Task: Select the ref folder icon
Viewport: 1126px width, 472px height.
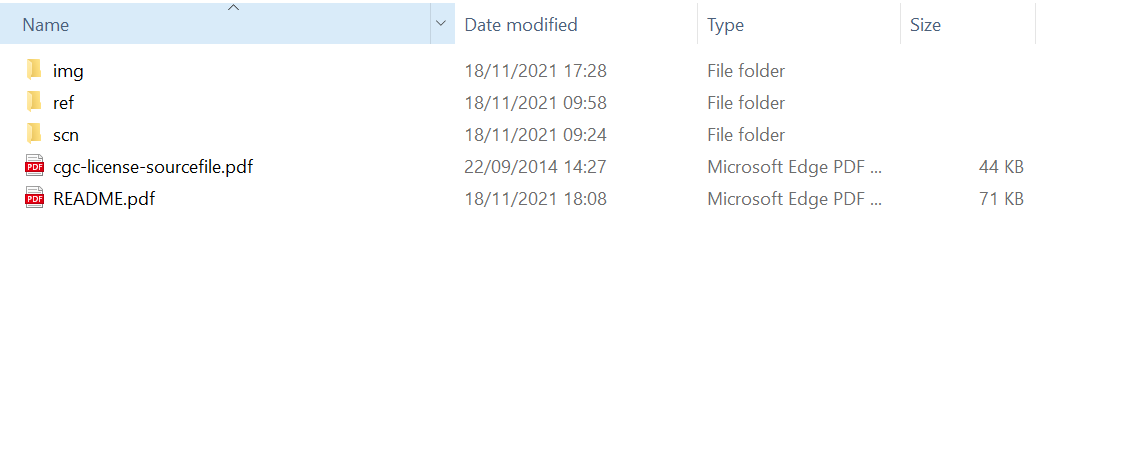Action: point(34,102)
